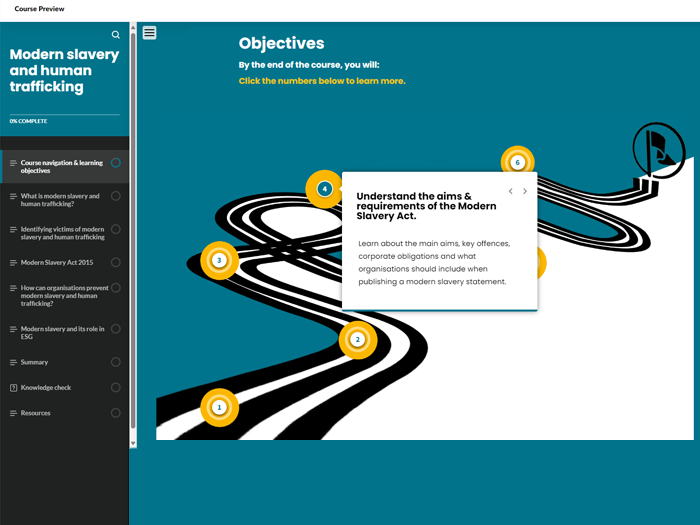Toggle the hamburger menu sidebar button
Screen dimensions: 700x525
click(150, 33)
